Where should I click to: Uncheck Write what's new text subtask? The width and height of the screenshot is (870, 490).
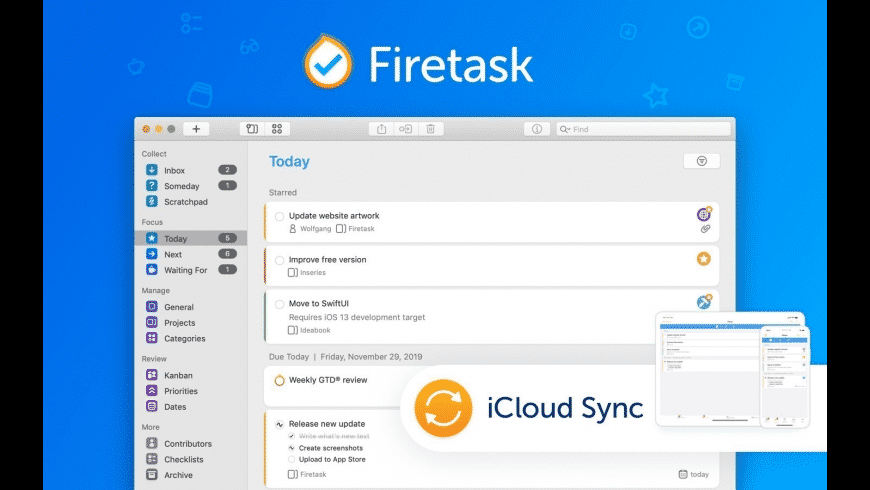[x=291, y=436]
